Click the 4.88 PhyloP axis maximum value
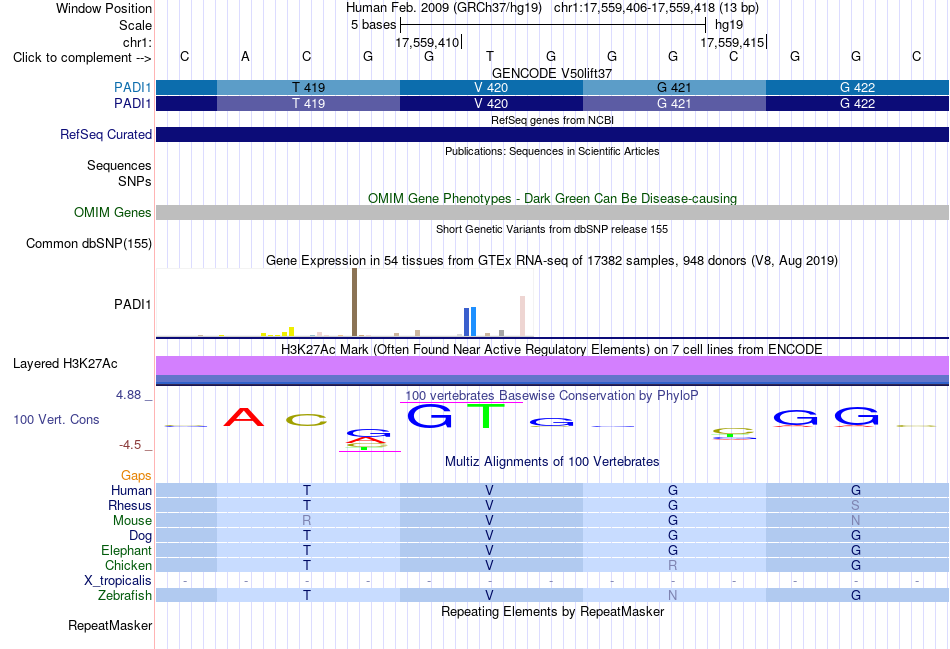Image resolution: width=950 pixels, height=649 pixels. (x=128, y=395)
